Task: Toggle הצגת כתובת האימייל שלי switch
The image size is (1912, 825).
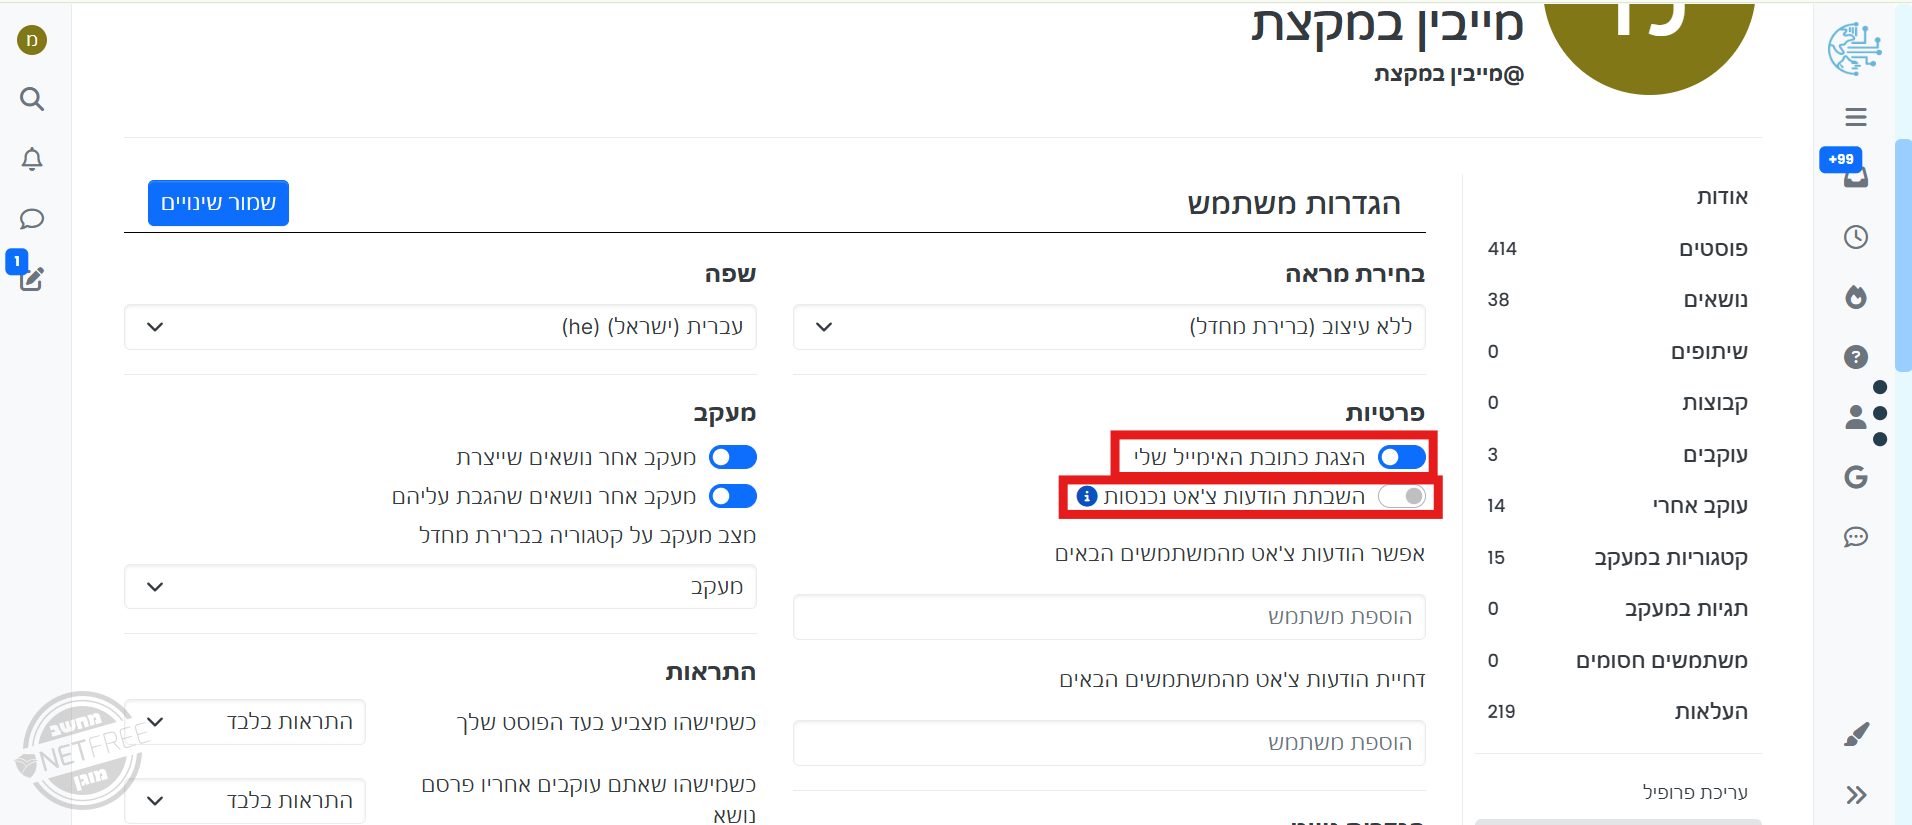Action: pos(1402,457)
